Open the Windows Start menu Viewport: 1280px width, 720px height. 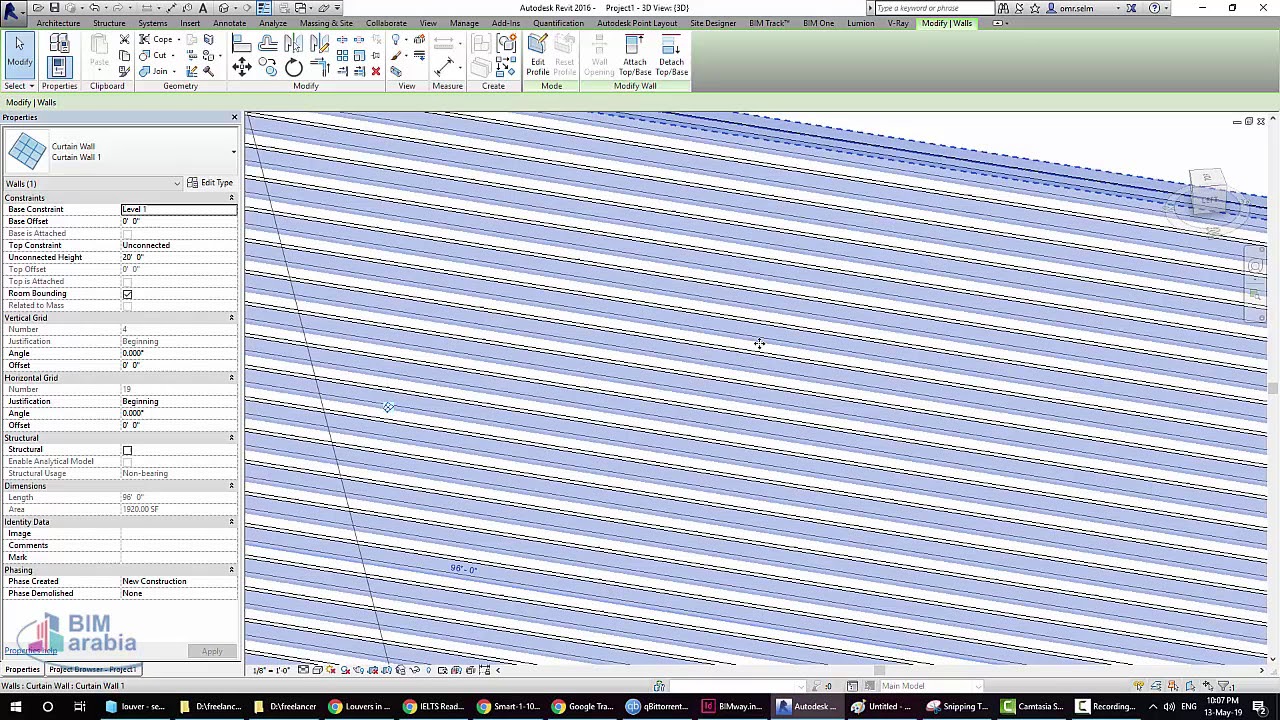tap(15, 707)
